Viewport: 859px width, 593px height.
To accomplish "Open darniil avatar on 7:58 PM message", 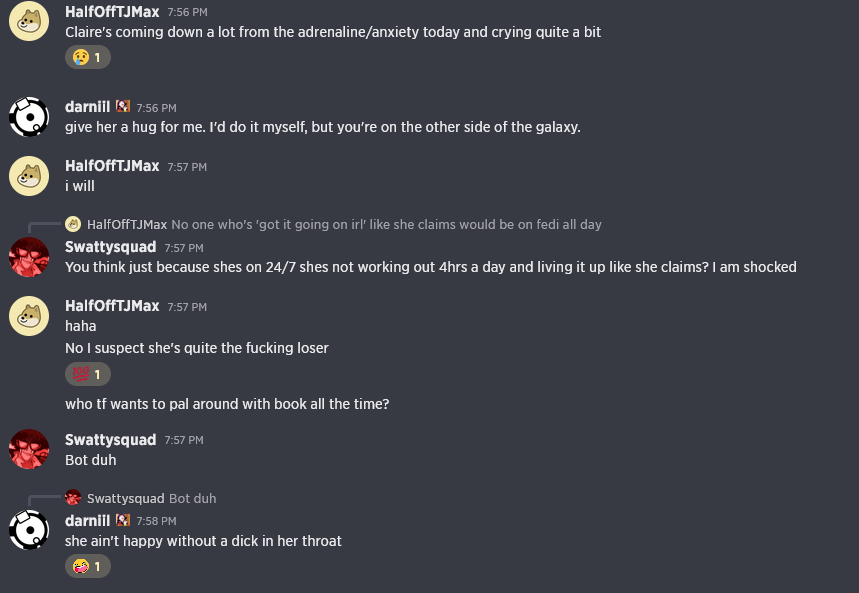I will [x=29, y=530].
